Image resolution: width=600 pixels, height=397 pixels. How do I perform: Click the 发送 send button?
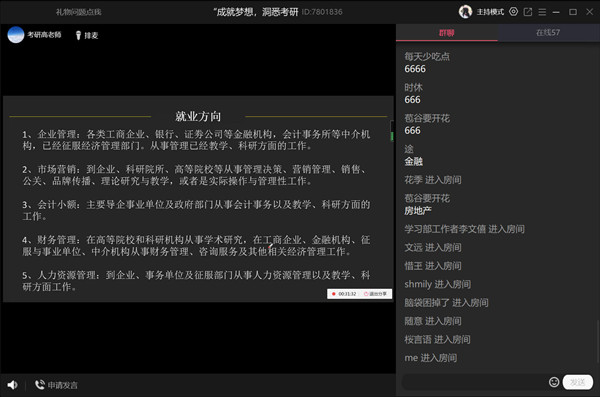pyautogui.click(x=577, y=382)
